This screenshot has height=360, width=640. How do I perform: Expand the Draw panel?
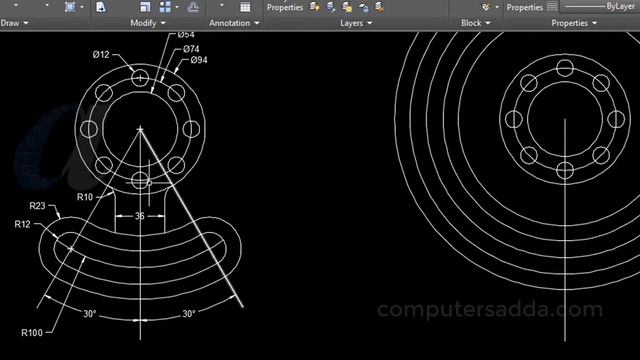pyautogui.click(x=14, y=23)
